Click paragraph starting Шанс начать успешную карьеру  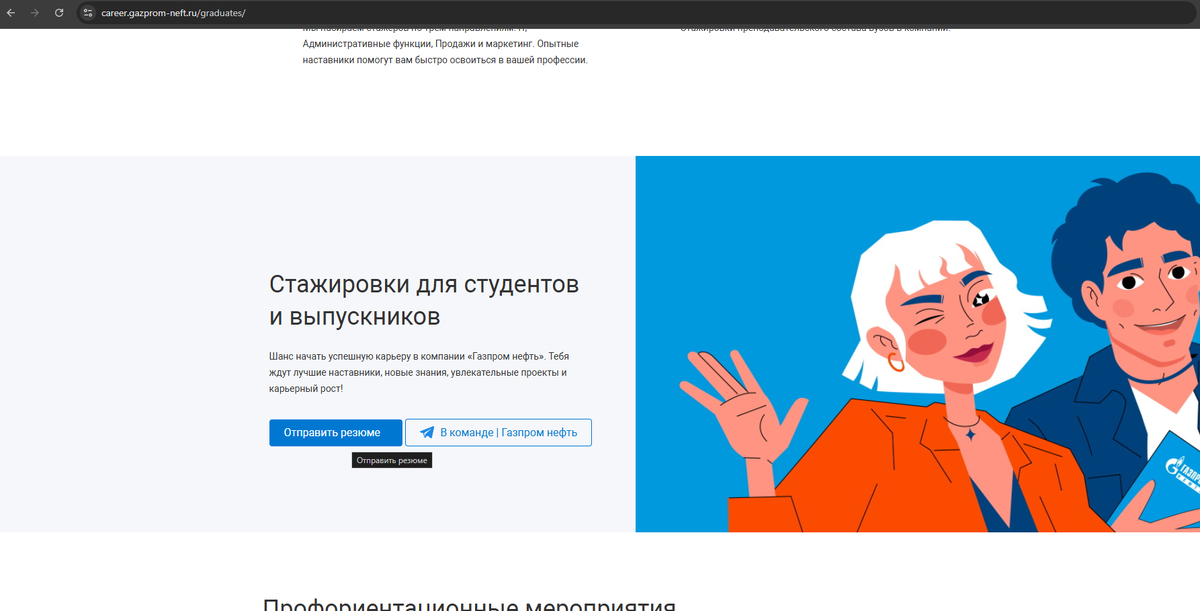(419, 372)
